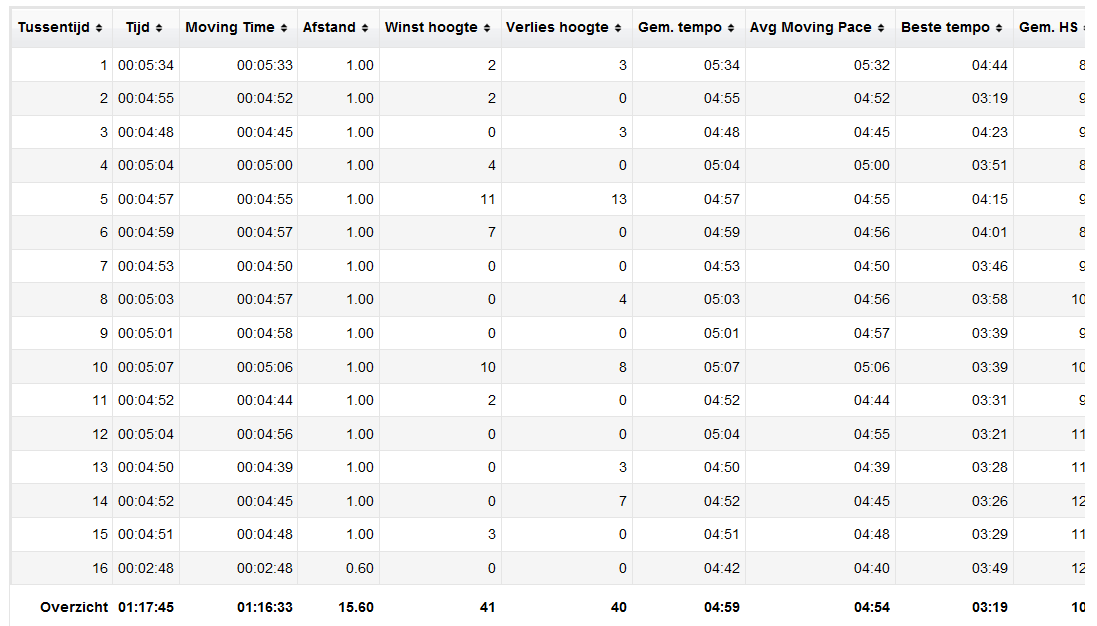
Task: Sort using Avg Moving Pace arrows
Action: [x=880, y=28]
